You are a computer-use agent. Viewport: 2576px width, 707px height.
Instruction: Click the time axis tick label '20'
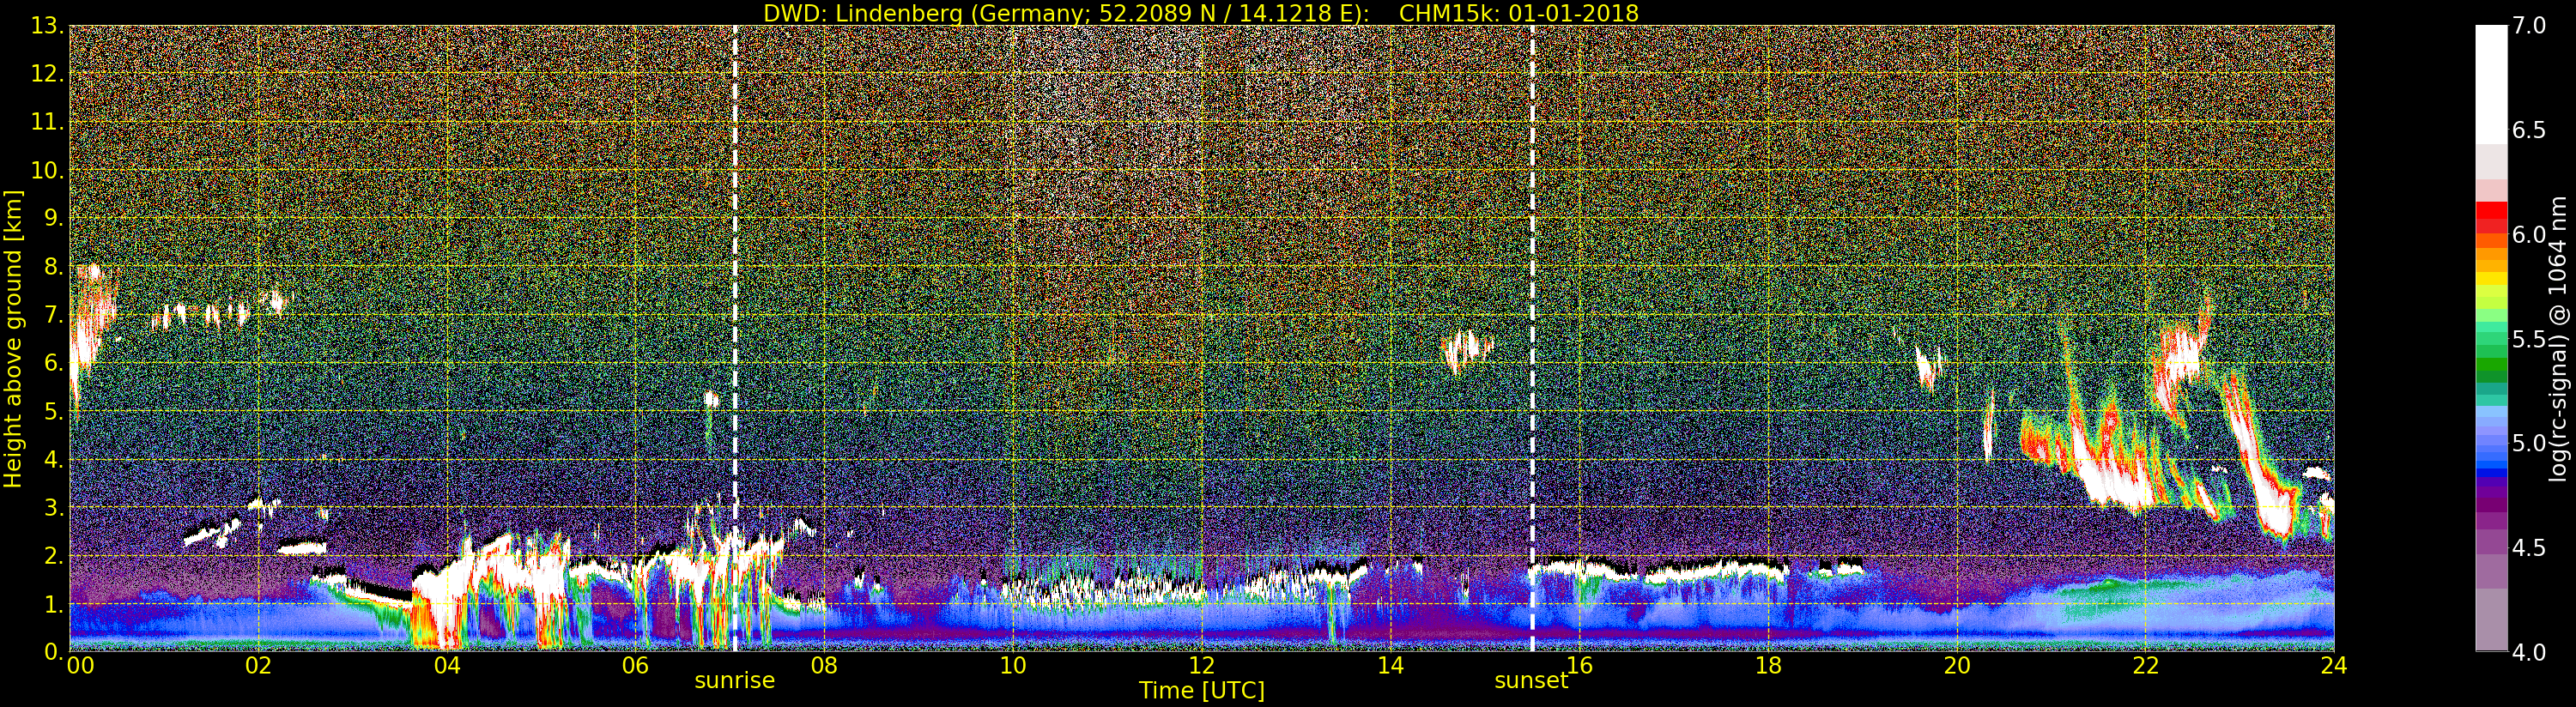[x=1957, y=666]
